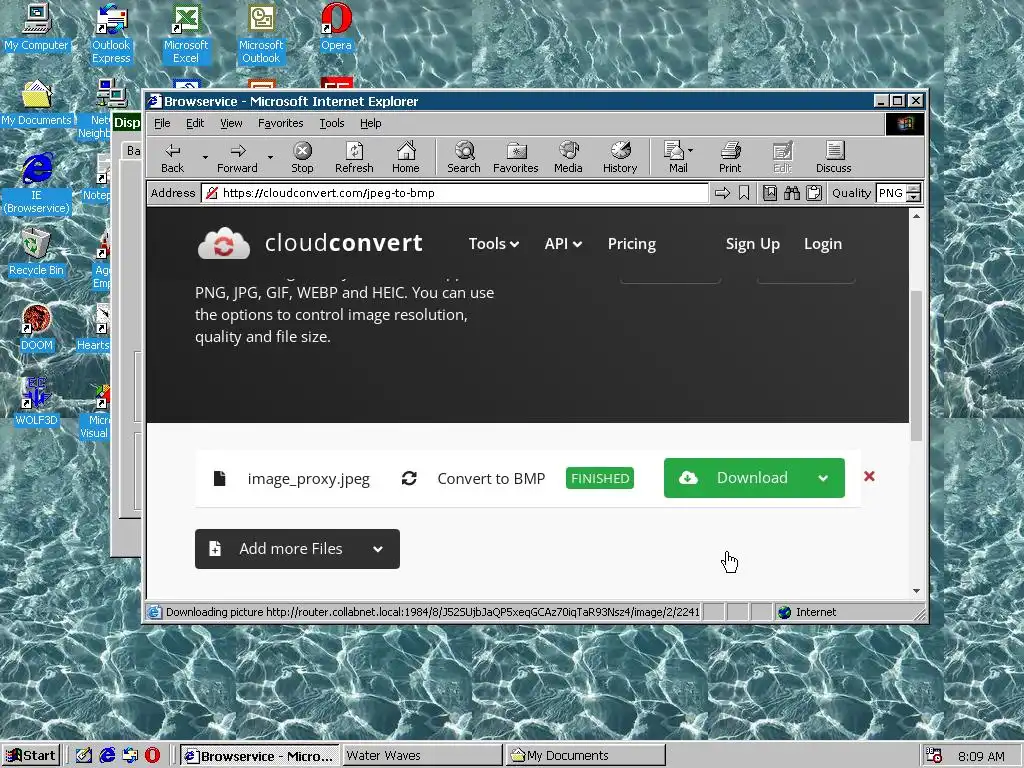The height and width of the screenshot is (768, 1024).
Task: Expand the API dropdown on cloudconvert
Action: click(563, 244)
